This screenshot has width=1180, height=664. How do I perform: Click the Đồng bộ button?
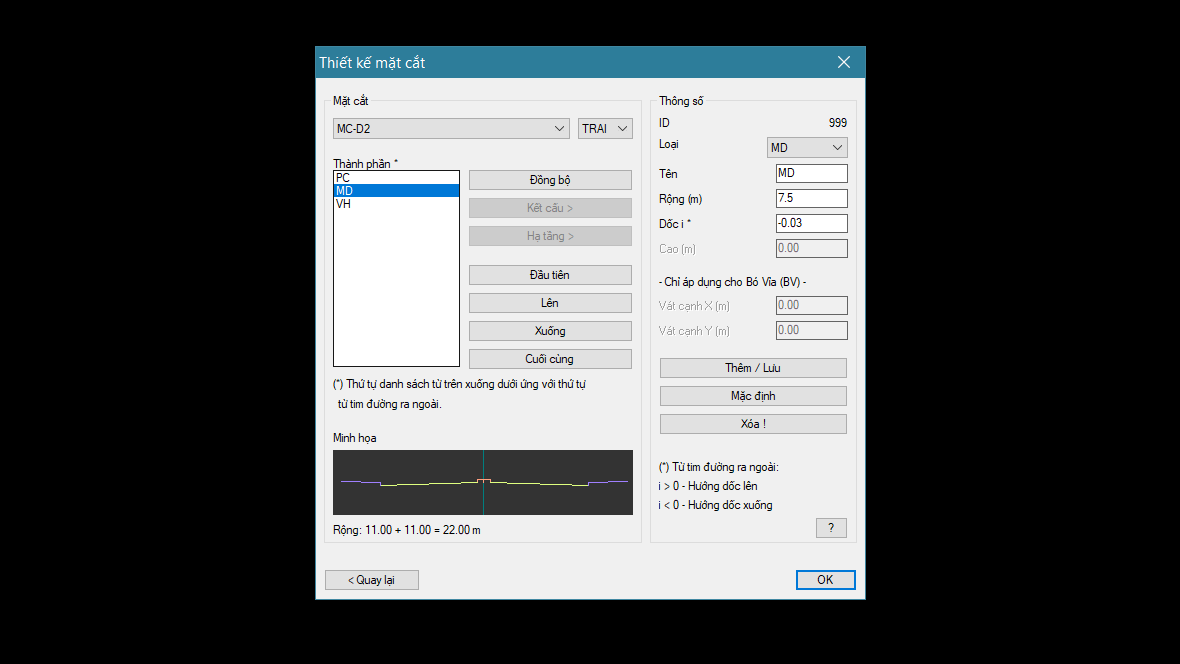(550, 180)
